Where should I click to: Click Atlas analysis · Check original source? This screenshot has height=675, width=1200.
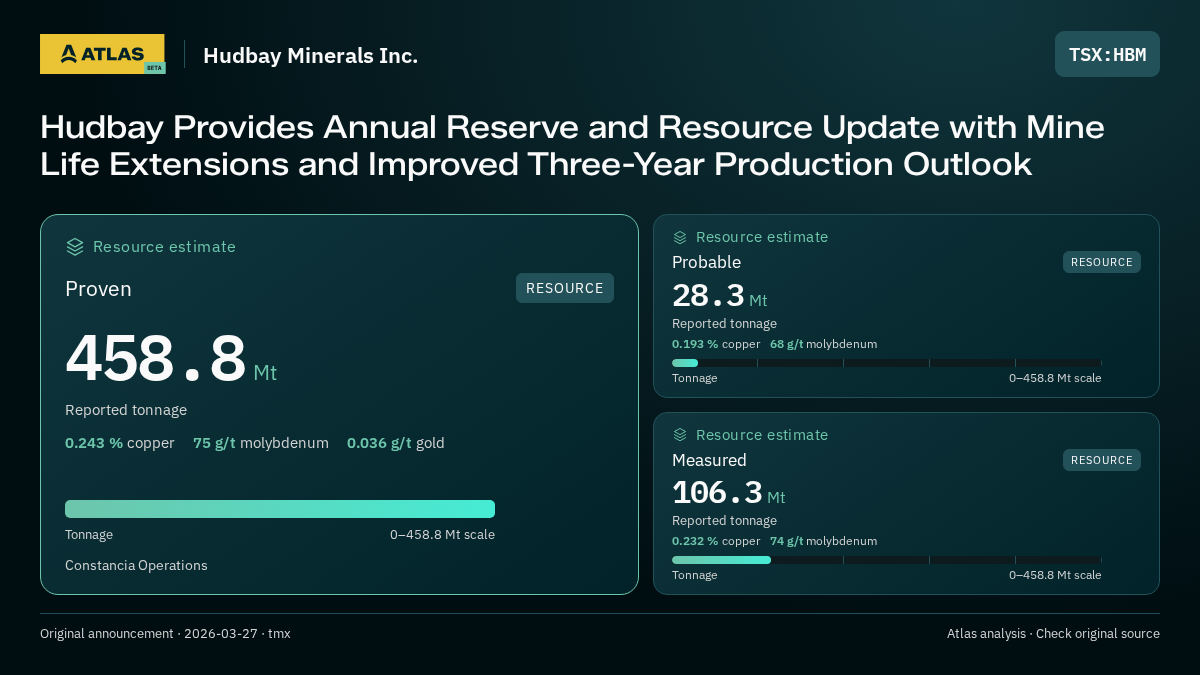(x=1053, y=634)
